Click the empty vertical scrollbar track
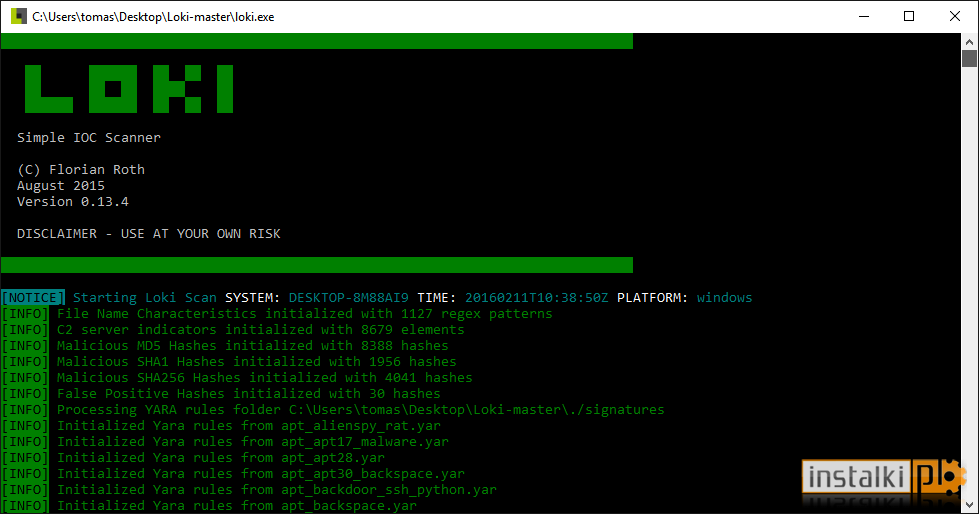 tap(969, 281)
